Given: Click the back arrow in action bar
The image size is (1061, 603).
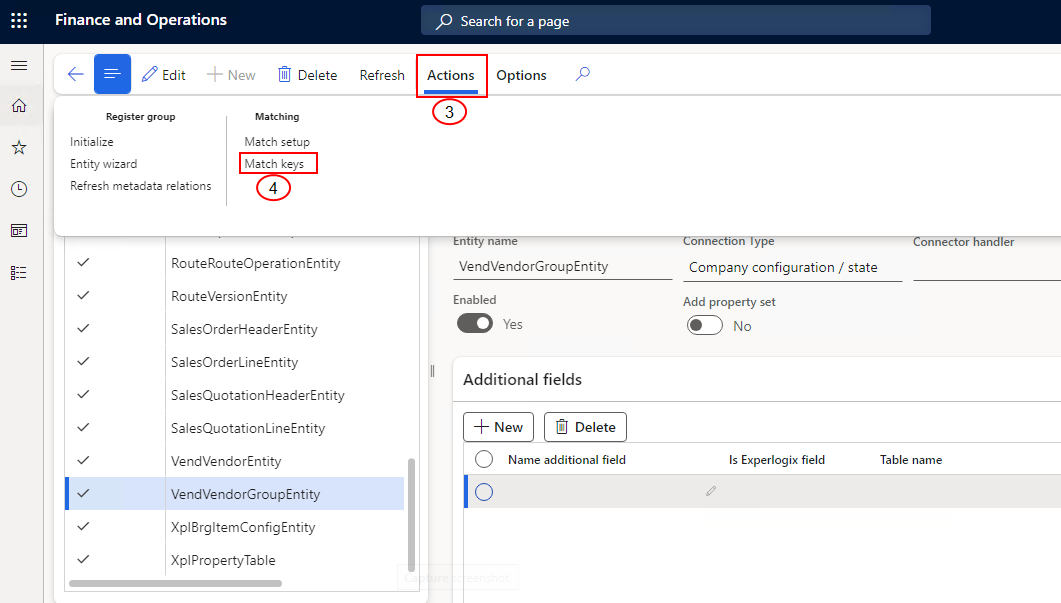Looking at the screenshot, I should tap(76, 74).
